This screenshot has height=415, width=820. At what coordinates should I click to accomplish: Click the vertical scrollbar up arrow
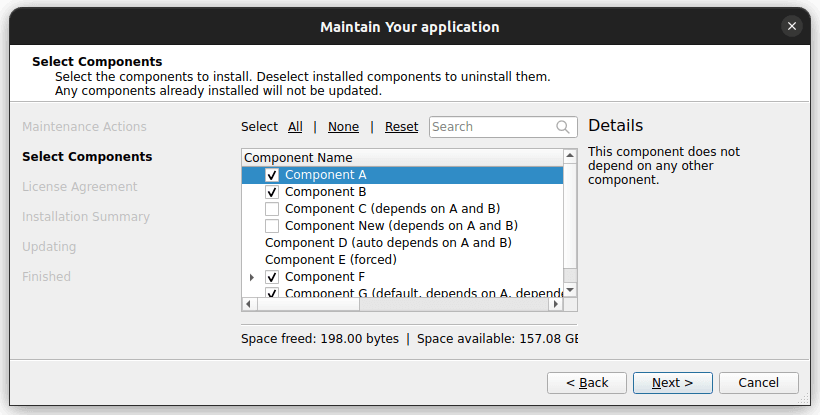click(x=570, y=157)
